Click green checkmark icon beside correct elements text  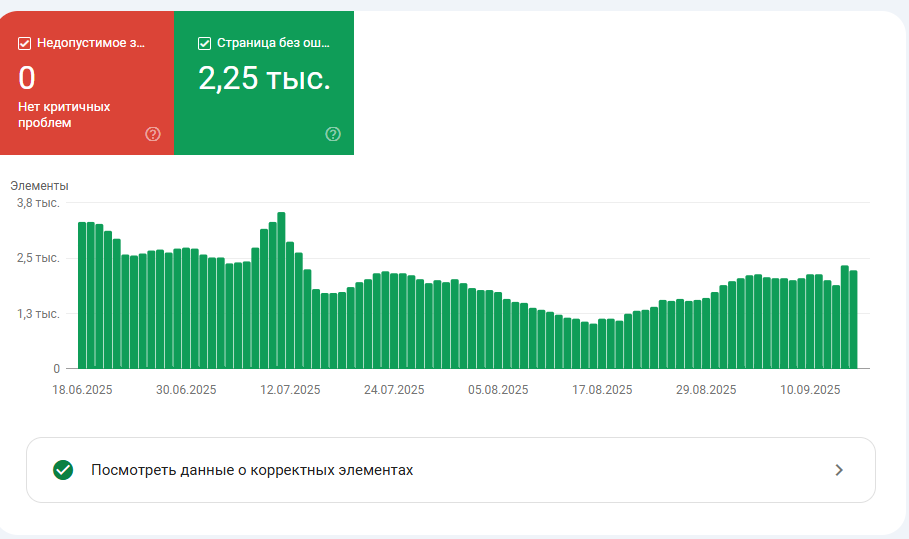(63, 470)
